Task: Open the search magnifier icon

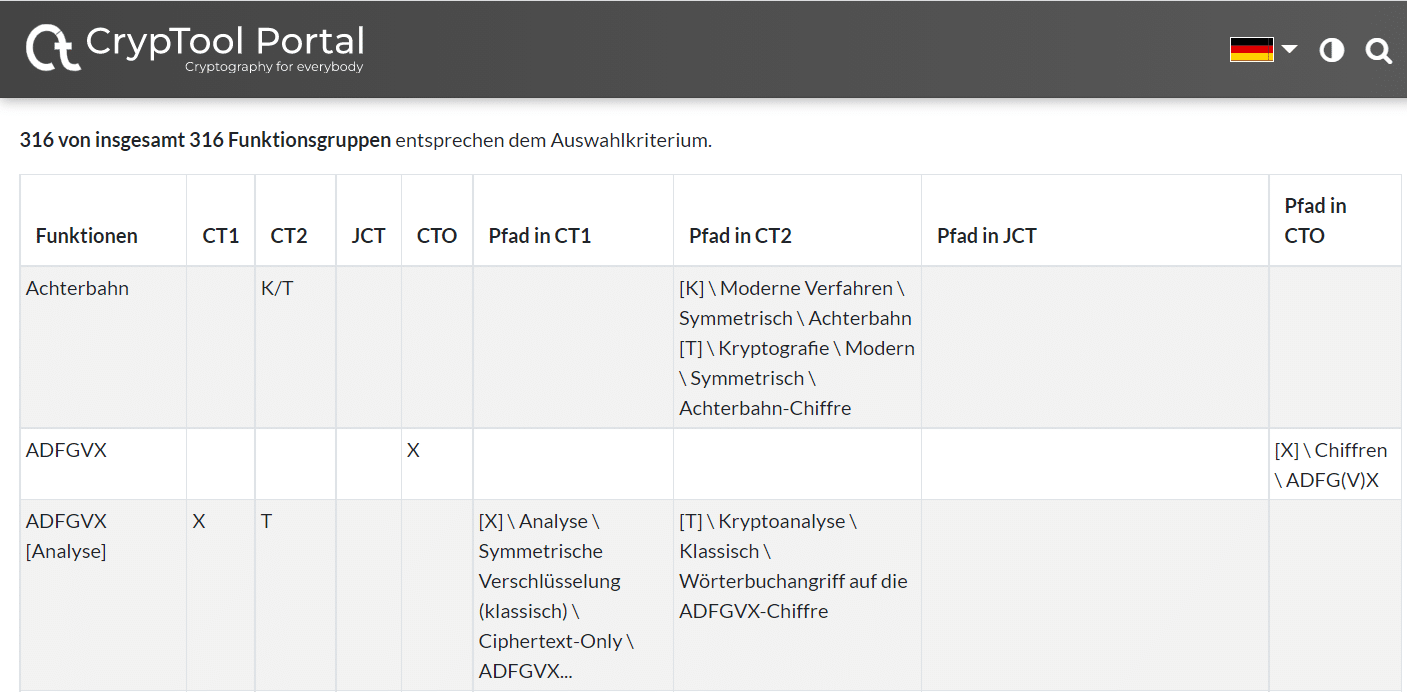Action: (x=1379, y=51)
